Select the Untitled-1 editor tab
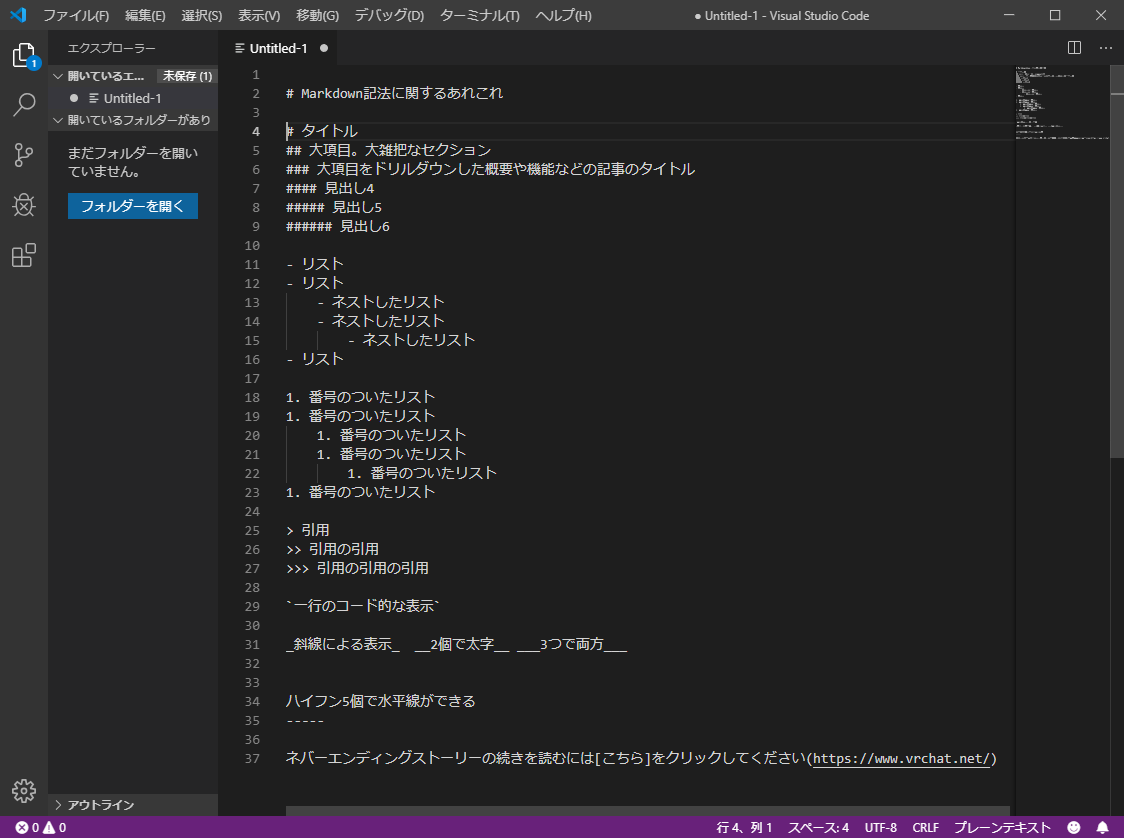 tap(278, 48)
